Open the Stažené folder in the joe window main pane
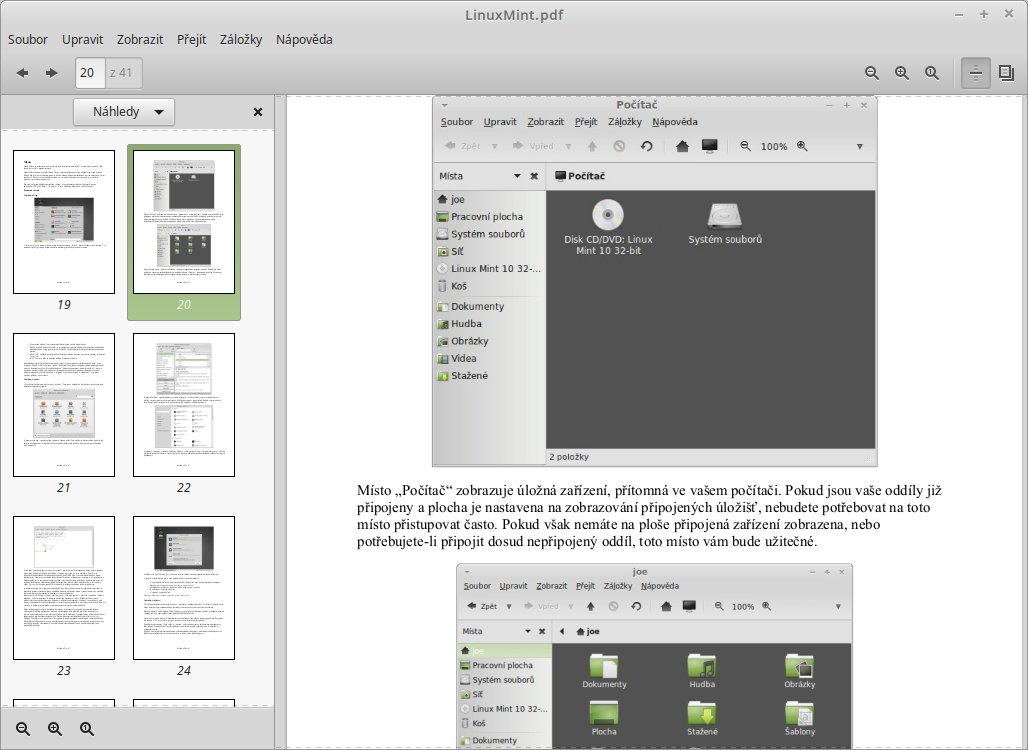The image size is (1028, 750). click(x=702, y=718)
